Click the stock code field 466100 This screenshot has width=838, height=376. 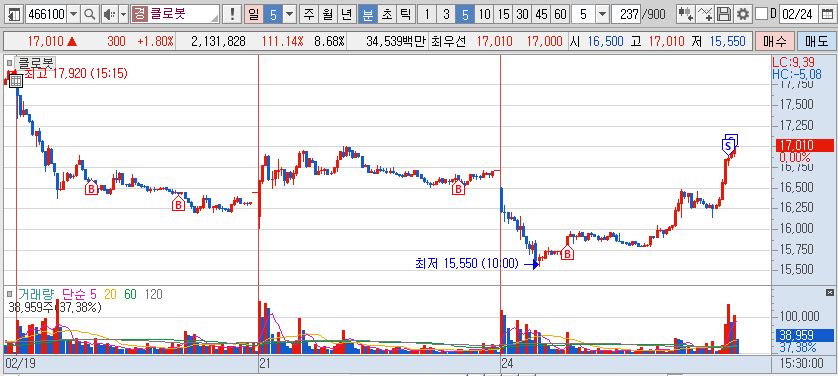coord(46,14)
